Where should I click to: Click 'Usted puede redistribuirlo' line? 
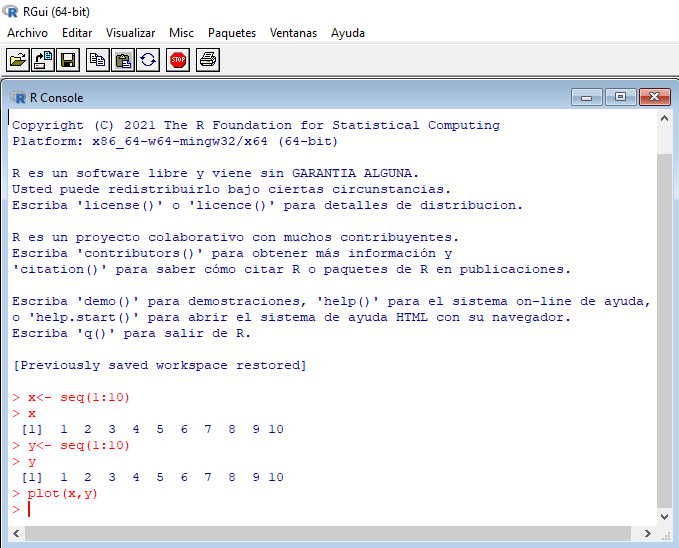pos(232,189)
